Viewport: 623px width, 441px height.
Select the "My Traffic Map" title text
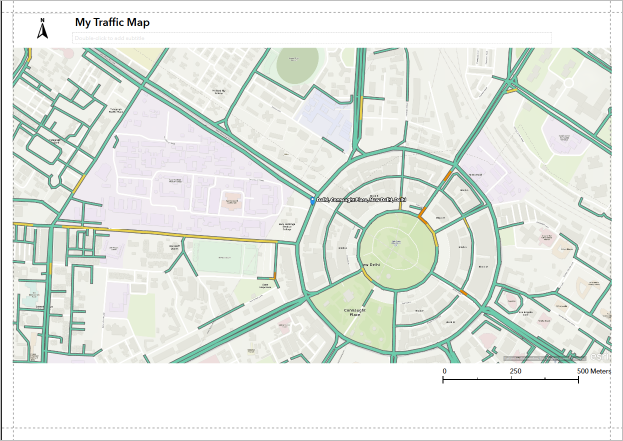click(113, 23)
